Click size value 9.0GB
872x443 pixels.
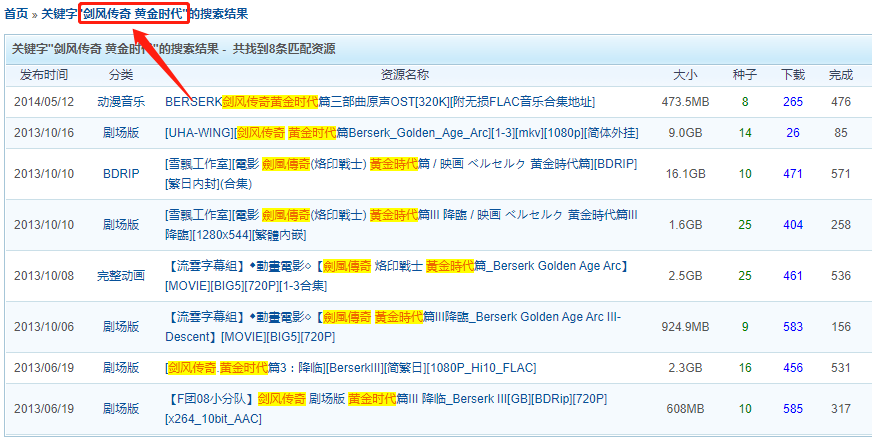(685, 133)
